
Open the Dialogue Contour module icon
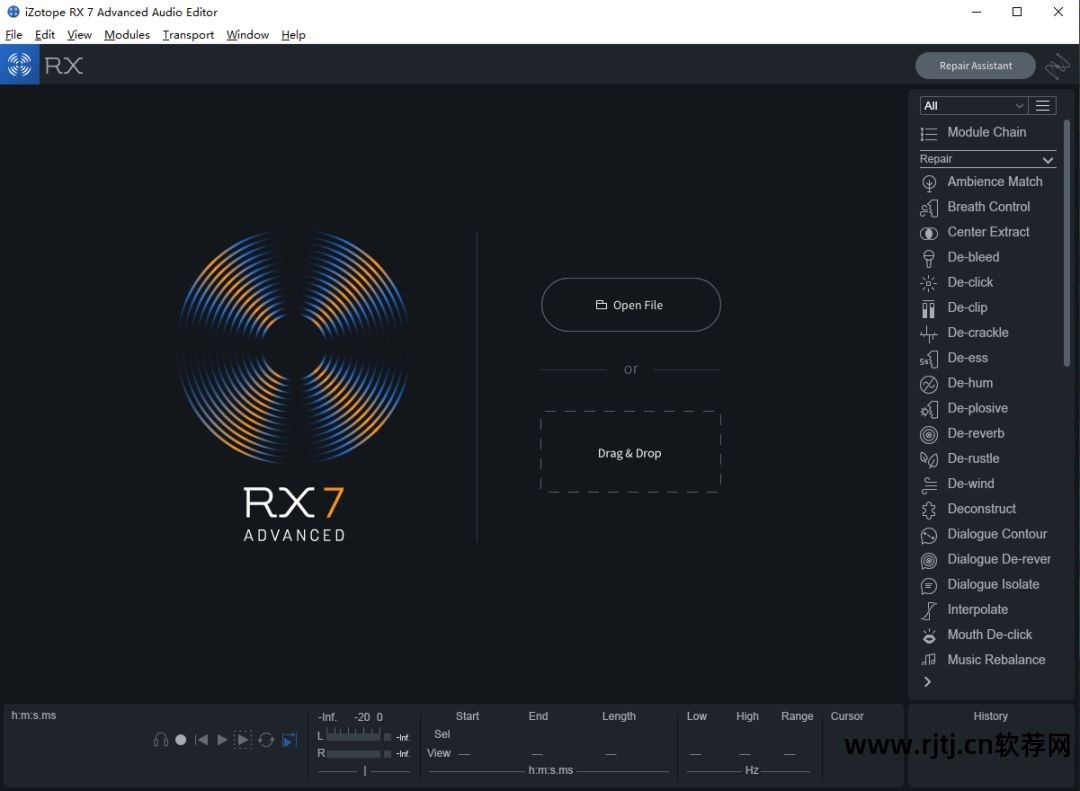pyautogui.click(x=928, y=535)
